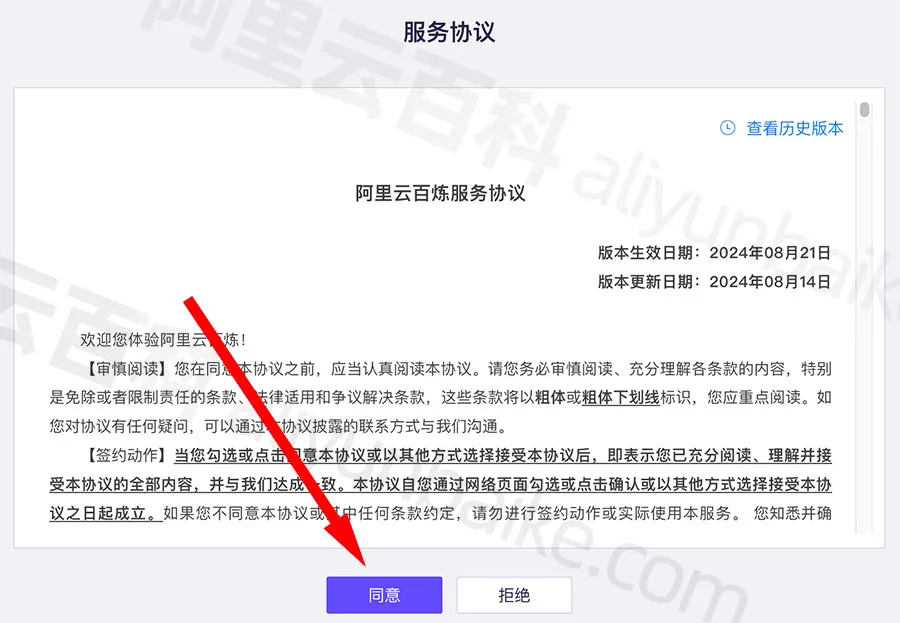The width and height of the screenshot is (900, 623).
Task: Click the purple 同意 confirmation button
Action: 384,594
